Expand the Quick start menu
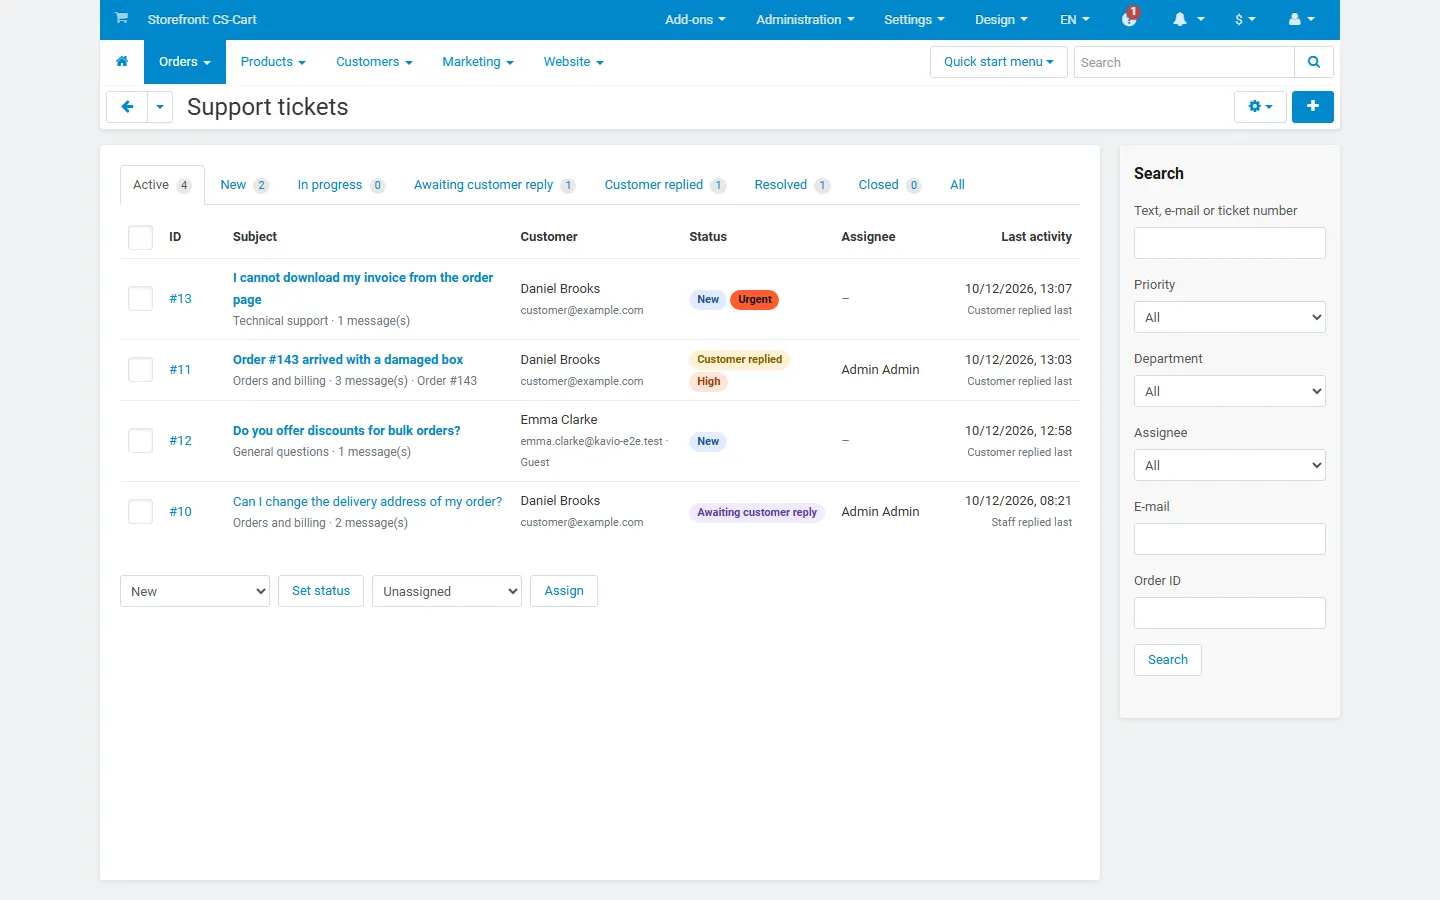This screenshot has width=1440, height=900. coord(999,62)
